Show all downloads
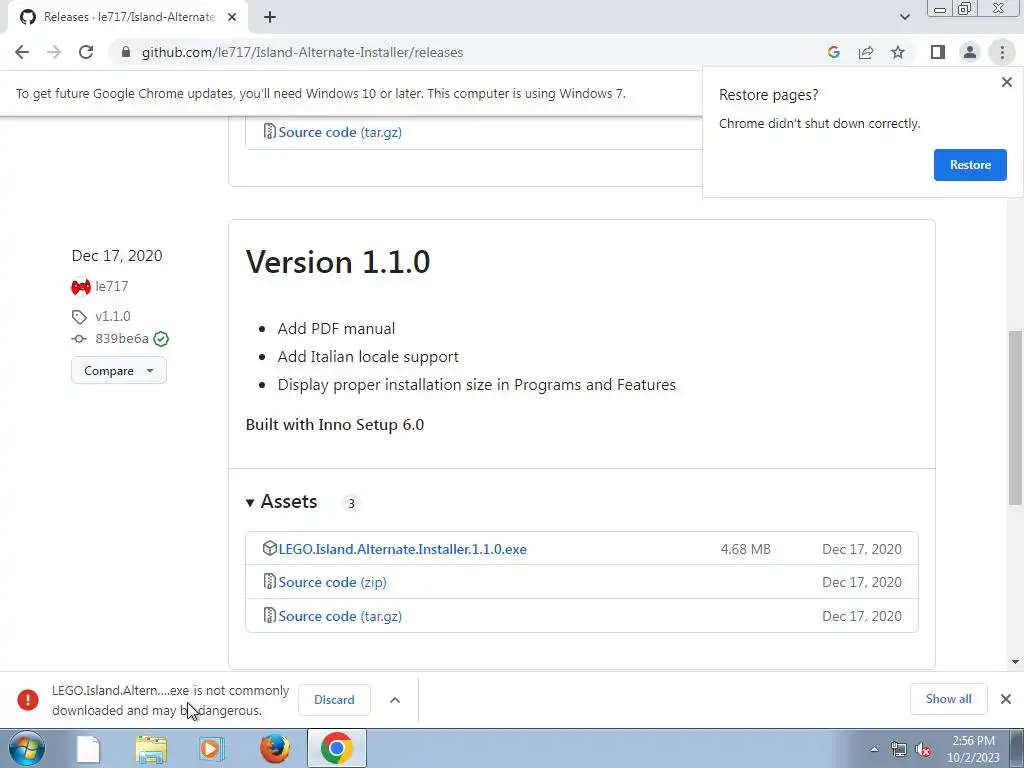The width and height of the screenshot is (1024, 768). pos(948,699)
